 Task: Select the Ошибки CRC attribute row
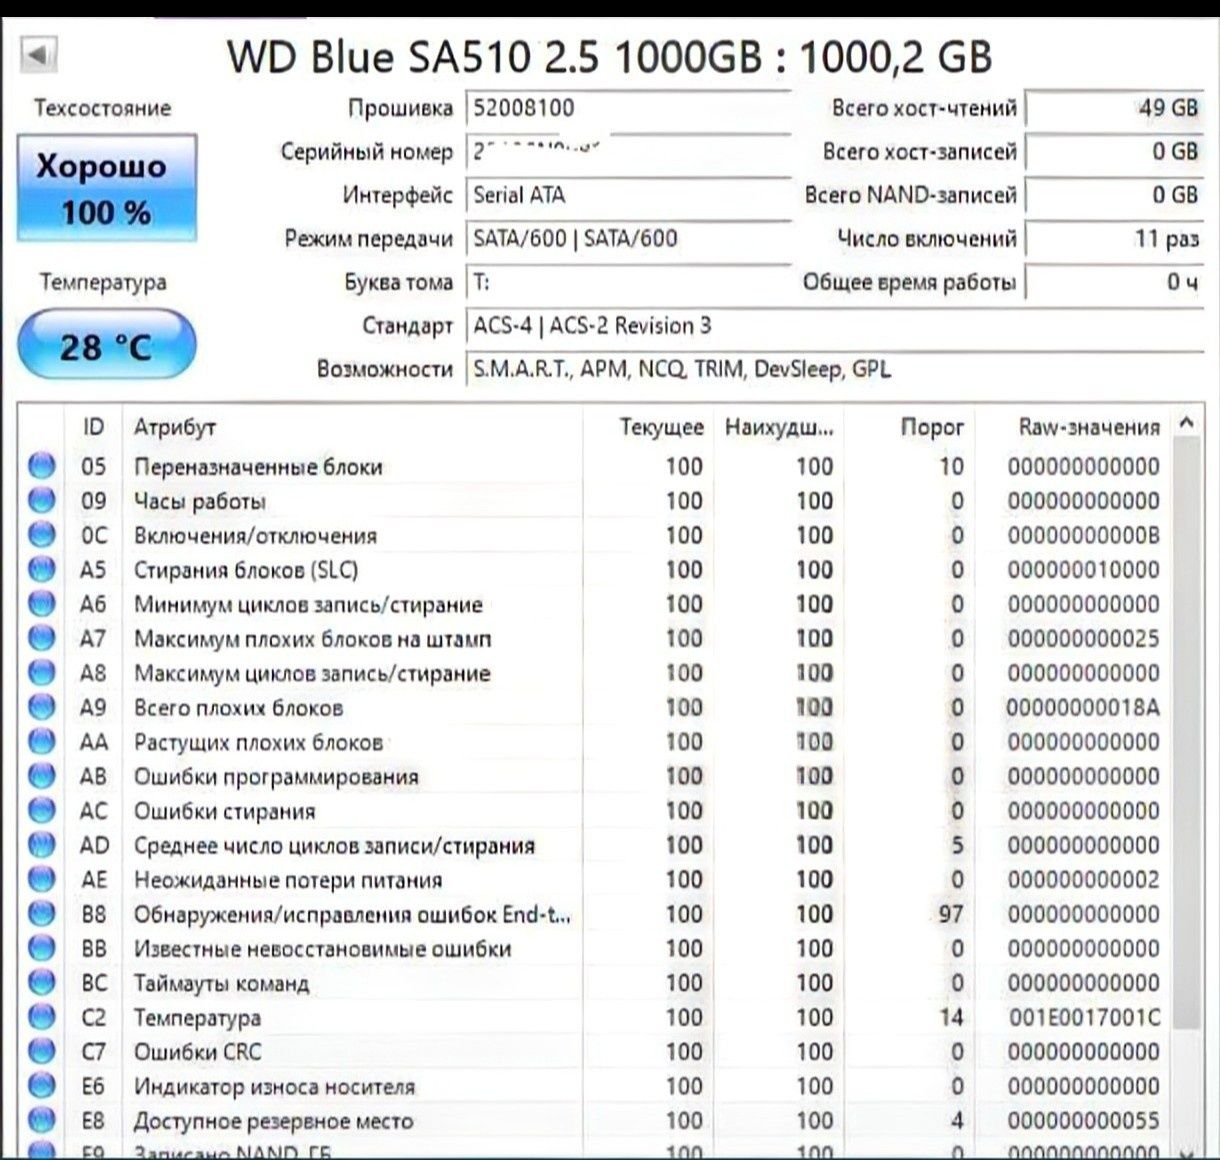tap(596, 1052)
